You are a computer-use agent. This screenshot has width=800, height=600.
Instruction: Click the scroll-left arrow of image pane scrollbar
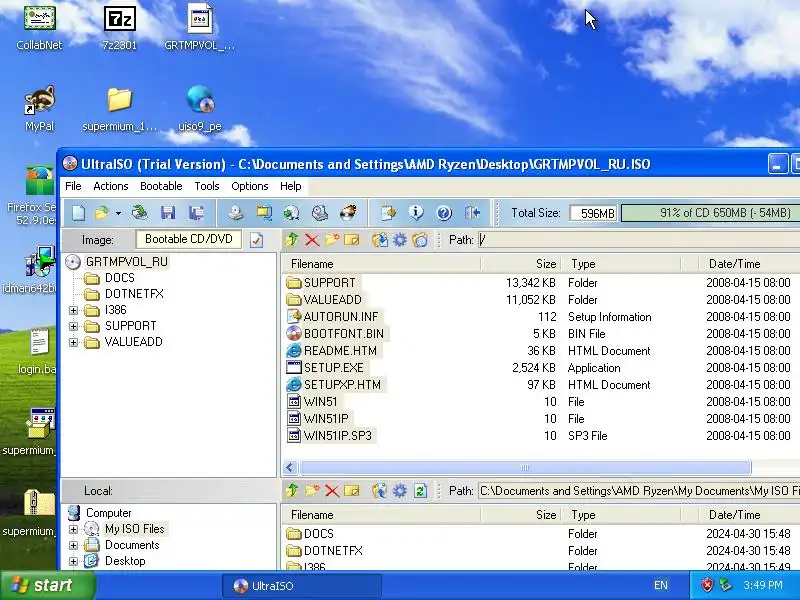290,467
